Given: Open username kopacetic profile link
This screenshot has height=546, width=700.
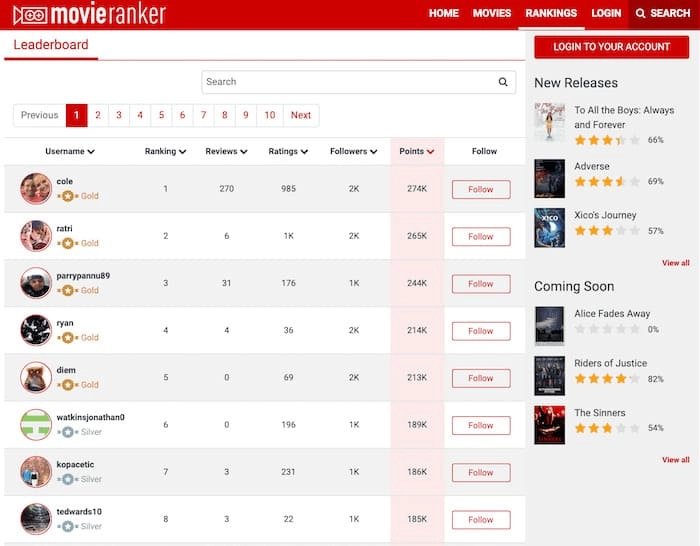Looking at the screenshot, I should pos(75,464).
